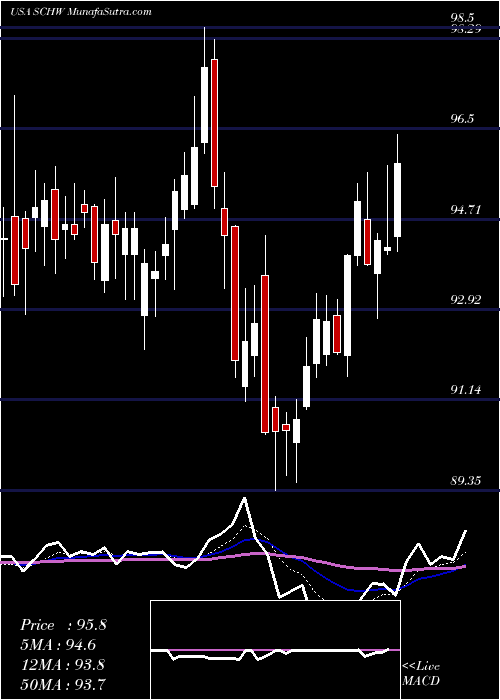The width and height of the screenshot is (500, 700).
Task: Click the last white candle at chart's right end
Action: [397, 200]
